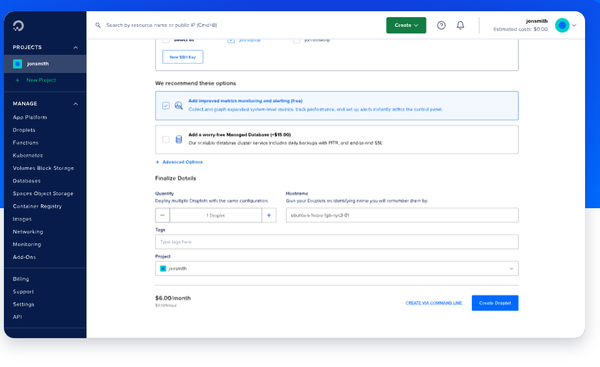Image resolution: width=600 pixels, height=367 pixels.
Task: Go to Droplets in the sidebar
Action: pyautogui.click(x=24, y=130)
